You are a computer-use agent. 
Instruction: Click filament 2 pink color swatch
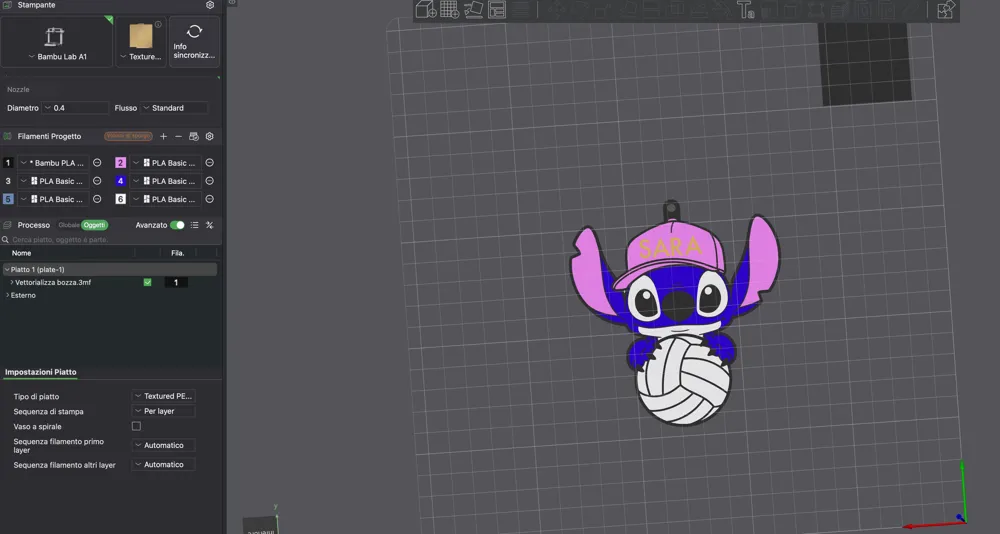pos(120,163)
